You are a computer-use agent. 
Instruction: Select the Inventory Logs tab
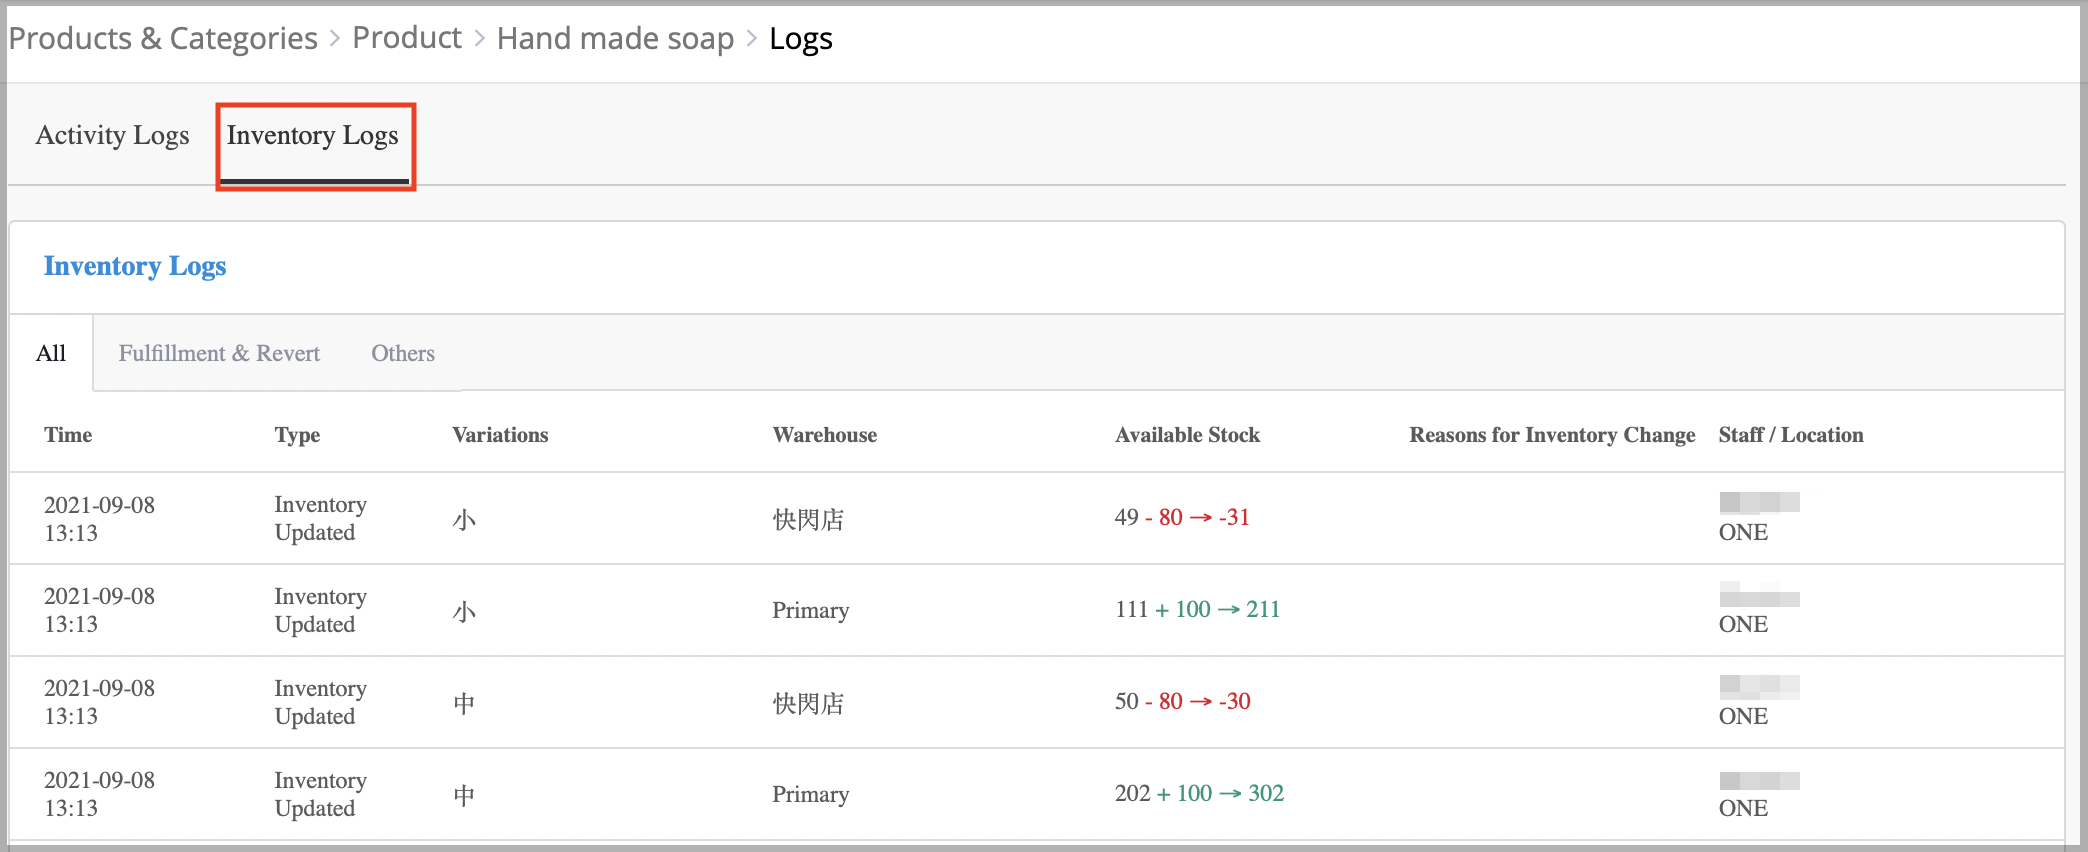click(312, 136)
